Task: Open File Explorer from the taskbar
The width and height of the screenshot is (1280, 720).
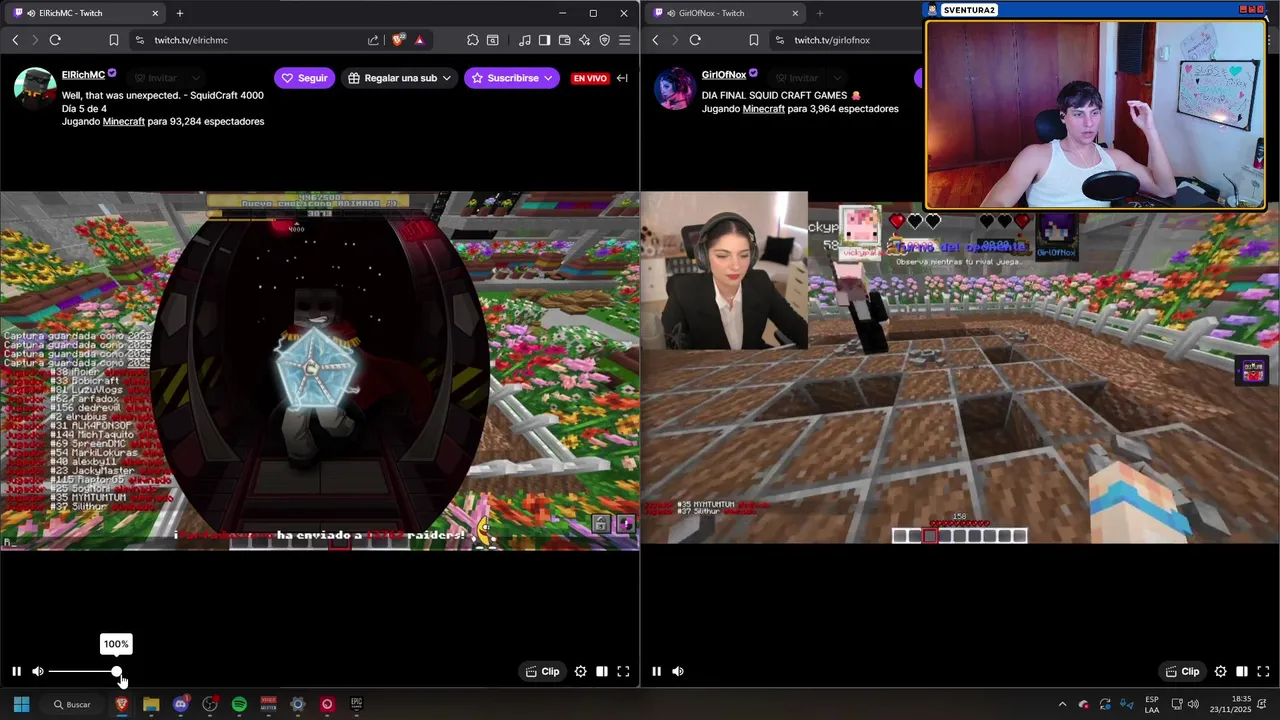Action: click(151, 704)
